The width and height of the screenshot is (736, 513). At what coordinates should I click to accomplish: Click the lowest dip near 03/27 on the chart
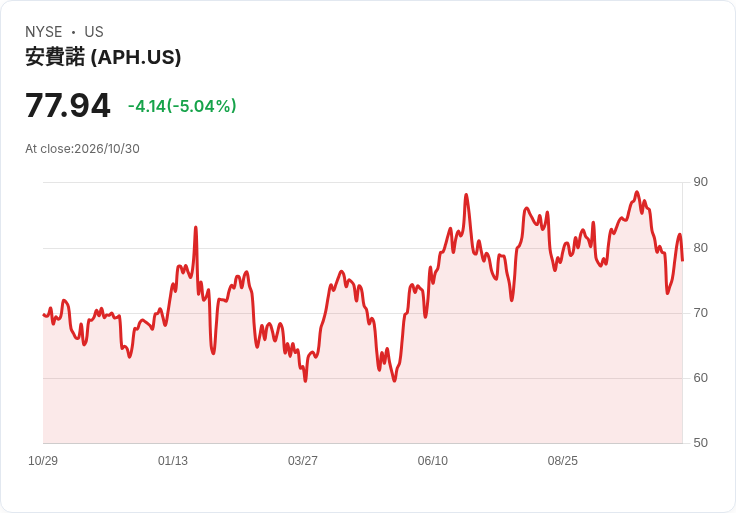(x=306, y=381)
